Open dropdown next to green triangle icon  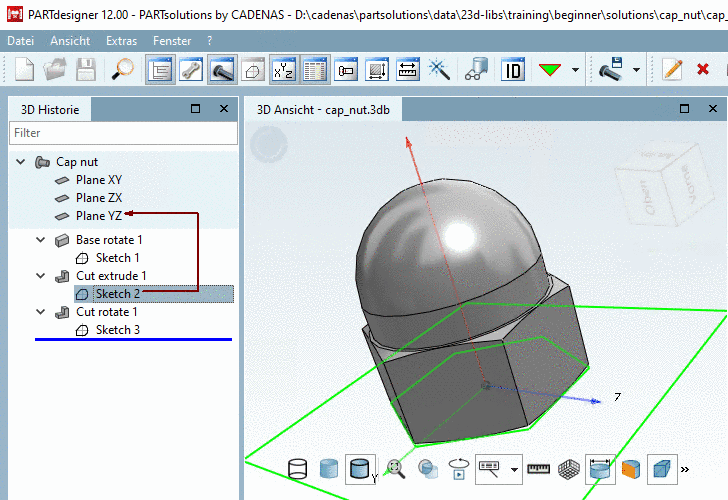point(575,70)
